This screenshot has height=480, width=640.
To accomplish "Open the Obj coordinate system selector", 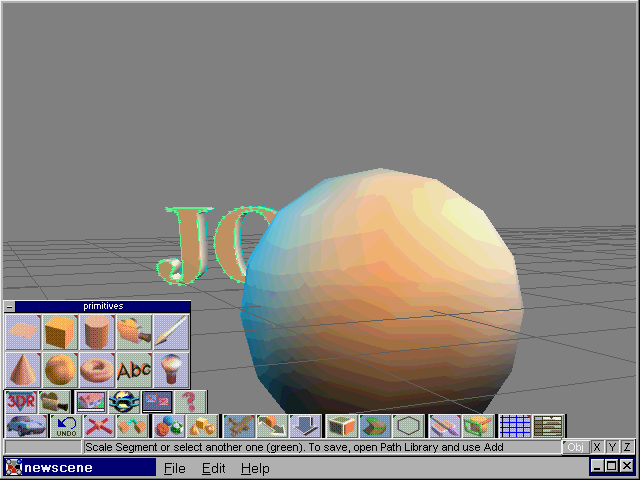I will coord(575,447).
